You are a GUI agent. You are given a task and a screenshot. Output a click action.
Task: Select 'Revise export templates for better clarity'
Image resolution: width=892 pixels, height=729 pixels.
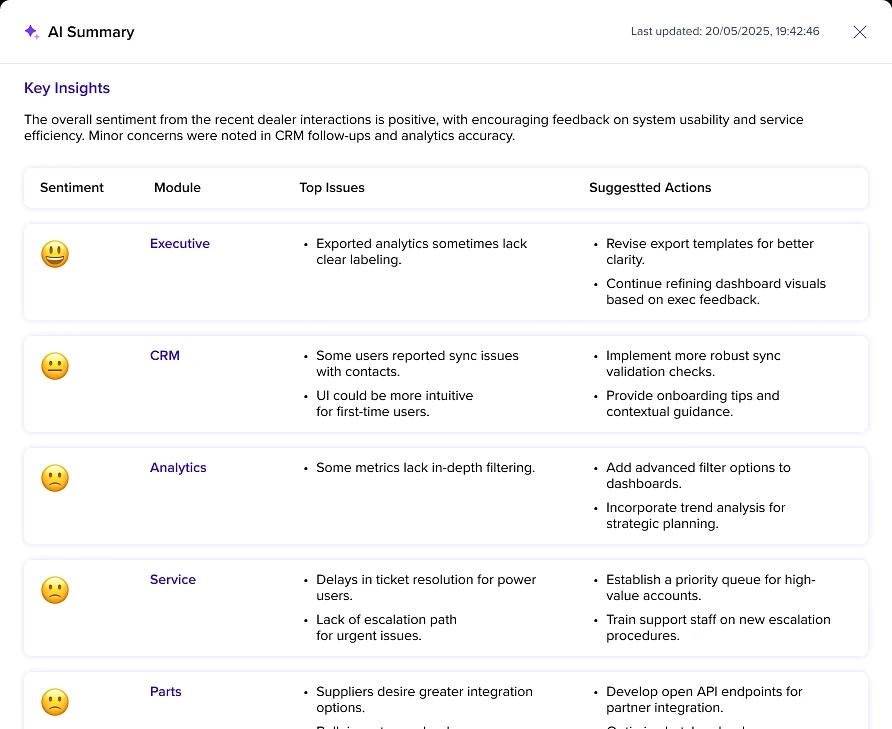tap(710, 252)
